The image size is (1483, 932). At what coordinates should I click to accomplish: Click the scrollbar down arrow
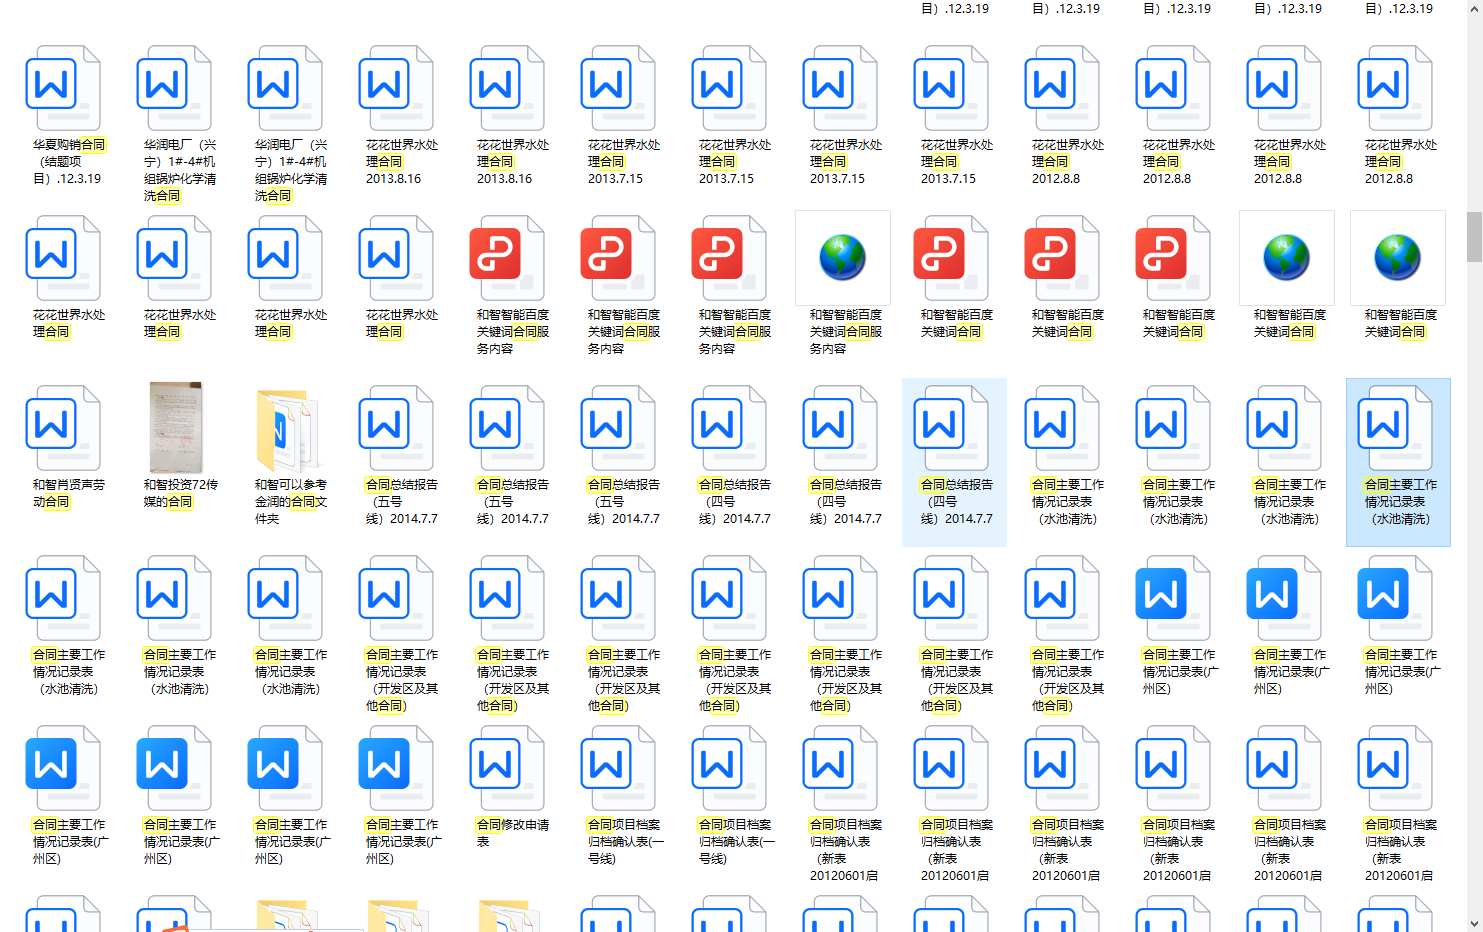[1474, 923]
